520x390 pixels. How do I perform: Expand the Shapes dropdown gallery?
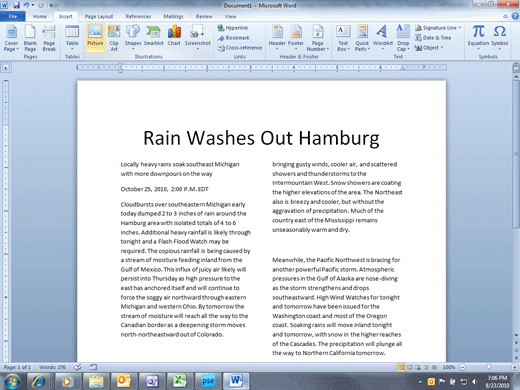[x=133, y=37]
